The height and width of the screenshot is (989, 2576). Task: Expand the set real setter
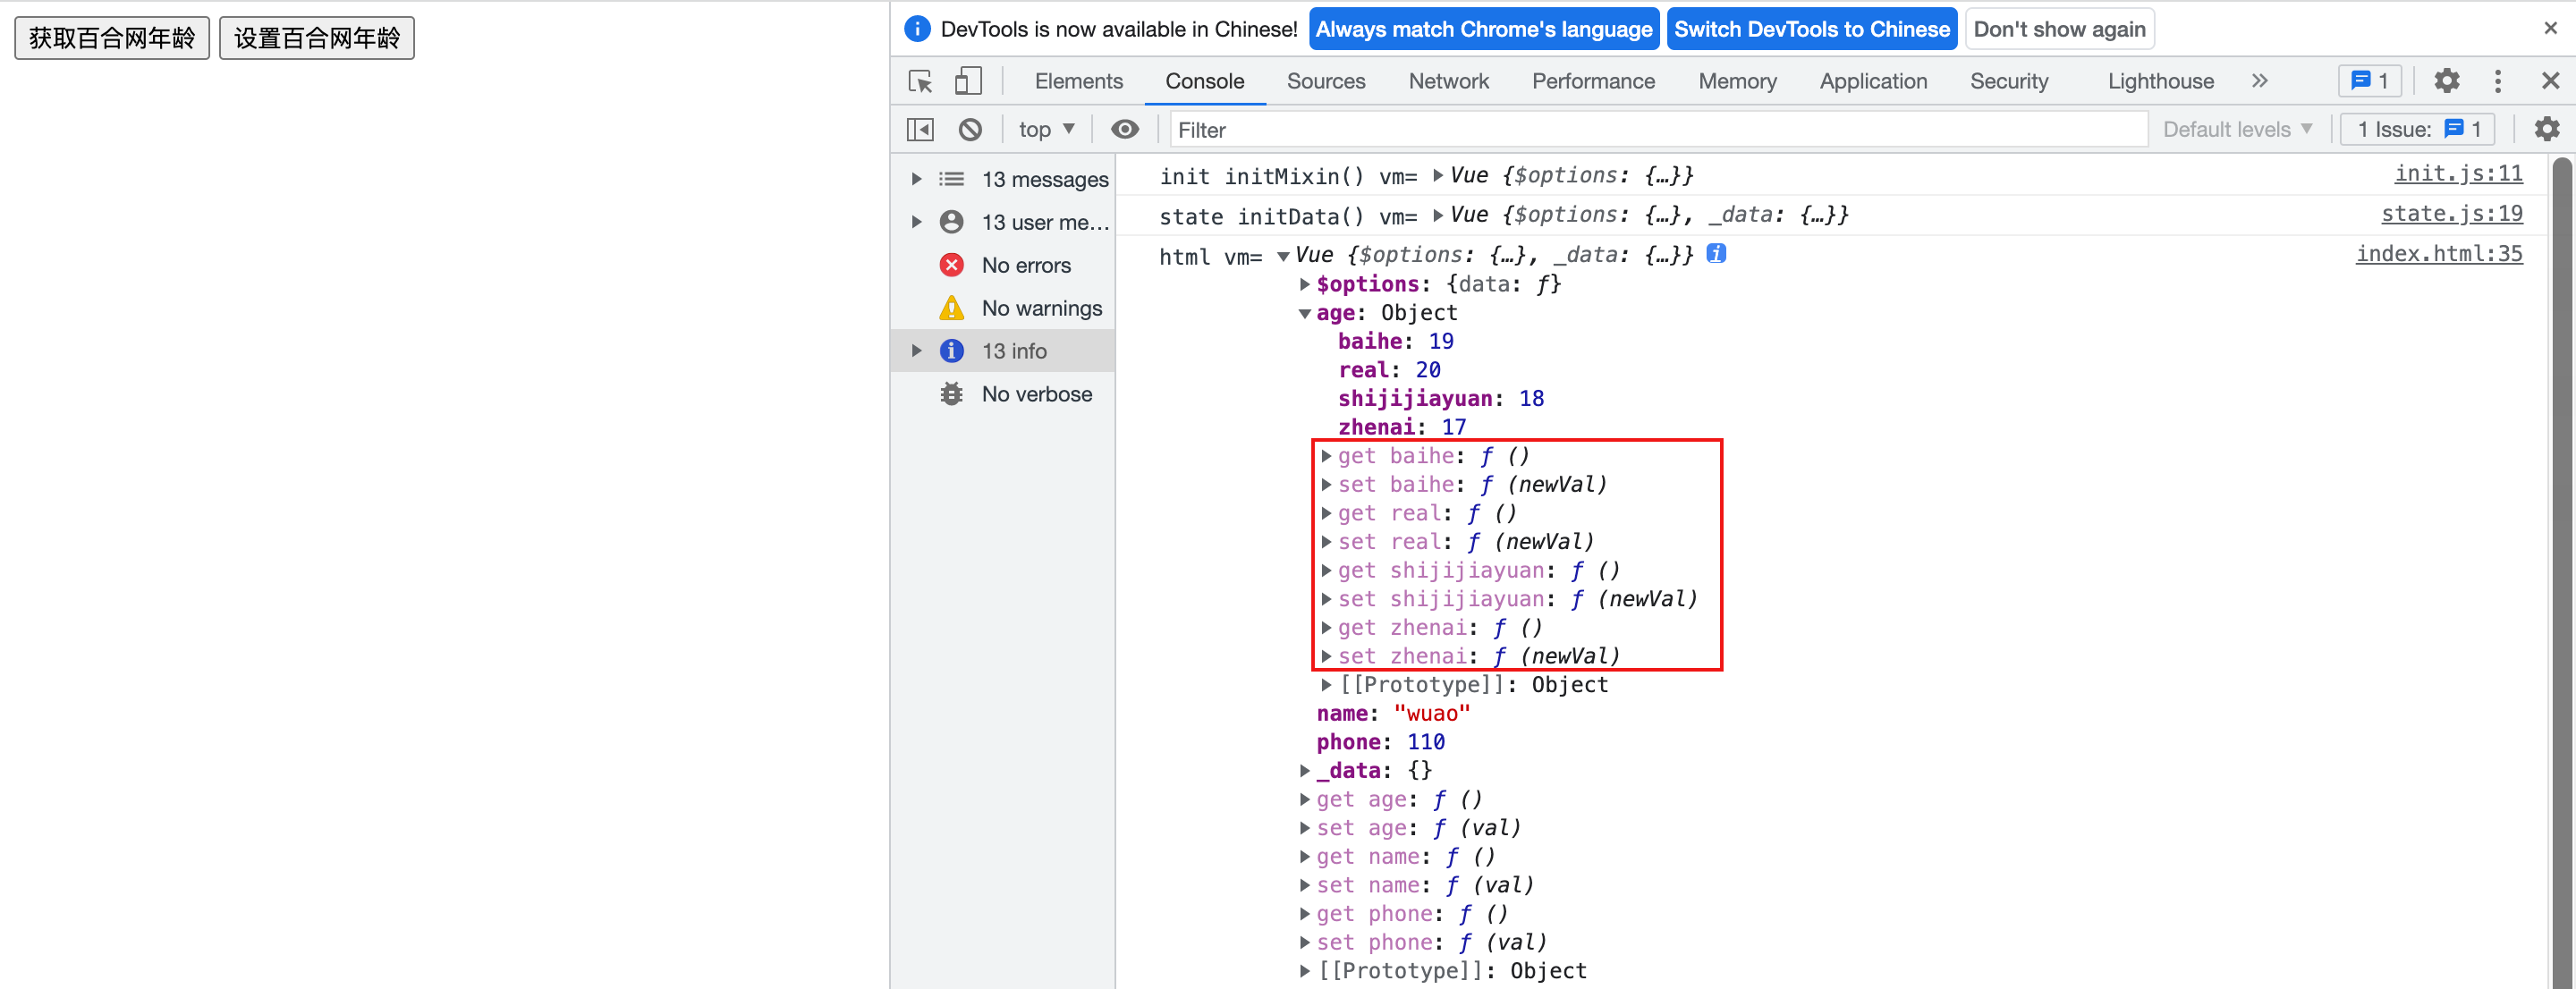[1326, 543]
